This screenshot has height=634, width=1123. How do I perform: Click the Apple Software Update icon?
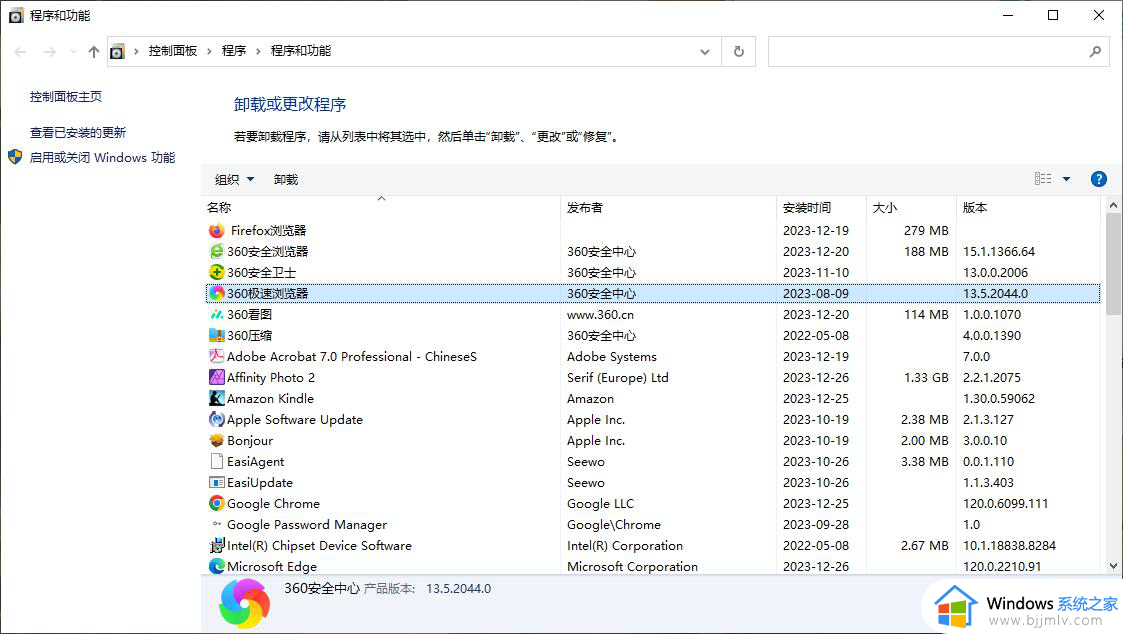(x=216, y=419)
